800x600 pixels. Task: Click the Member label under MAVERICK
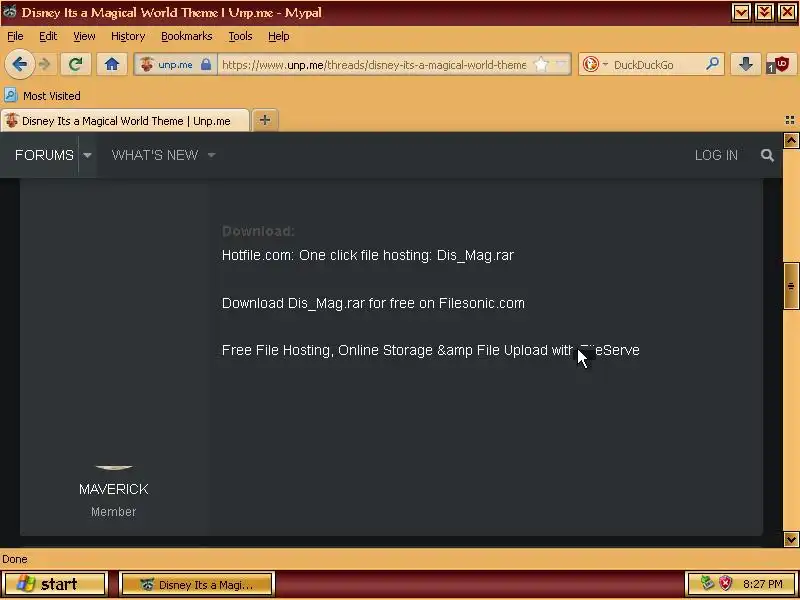click(113, 511)
